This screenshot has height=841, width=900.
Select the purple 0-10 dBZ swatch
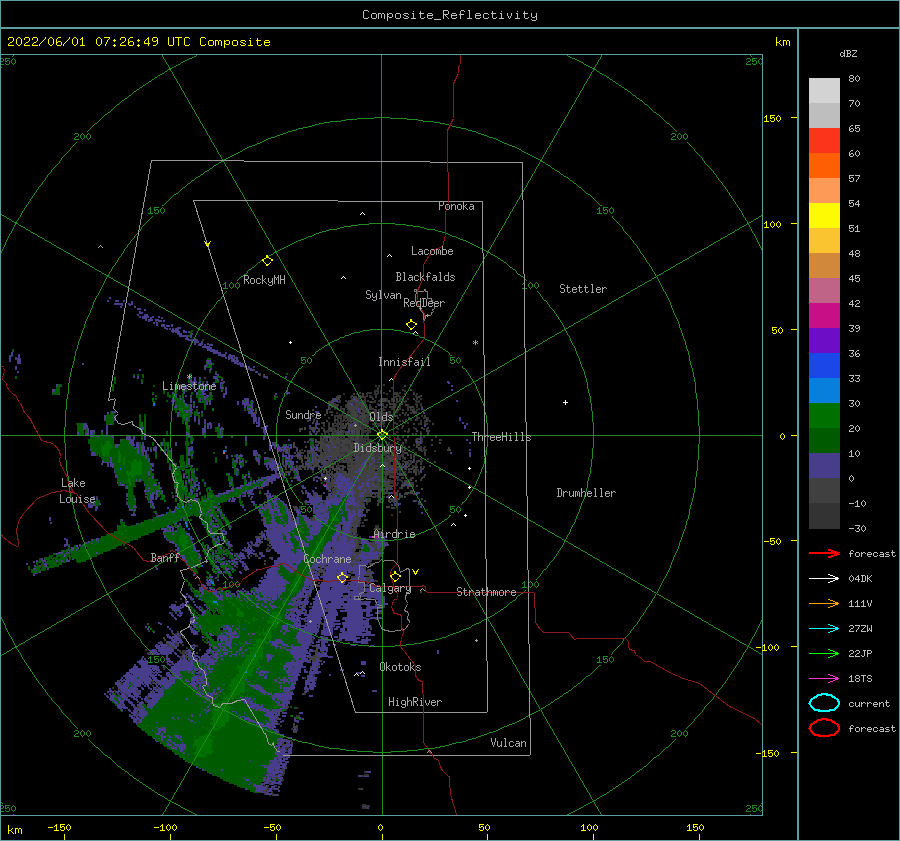point(824,466)
